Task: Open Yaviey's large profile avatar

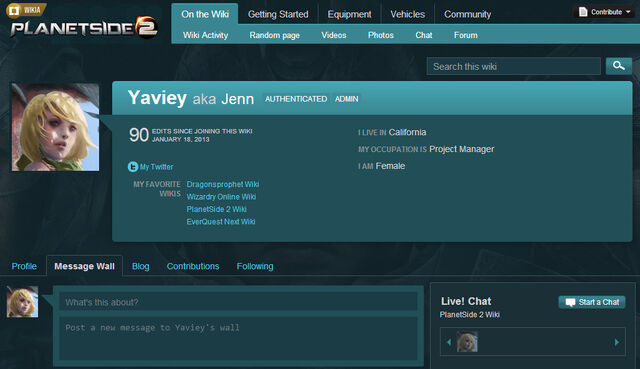Action: (56, 127)
